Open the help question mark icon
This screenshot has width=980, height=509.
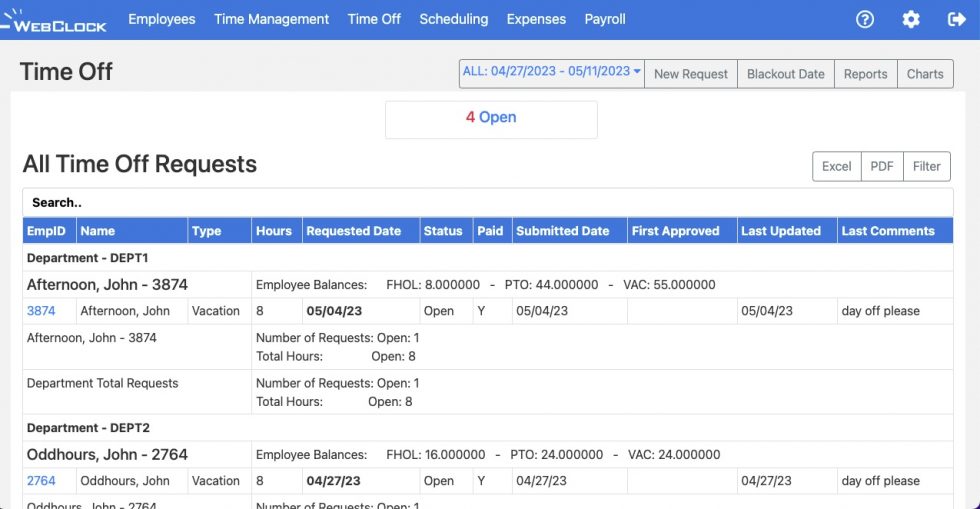pyautogui.click(x=865, y=19)
